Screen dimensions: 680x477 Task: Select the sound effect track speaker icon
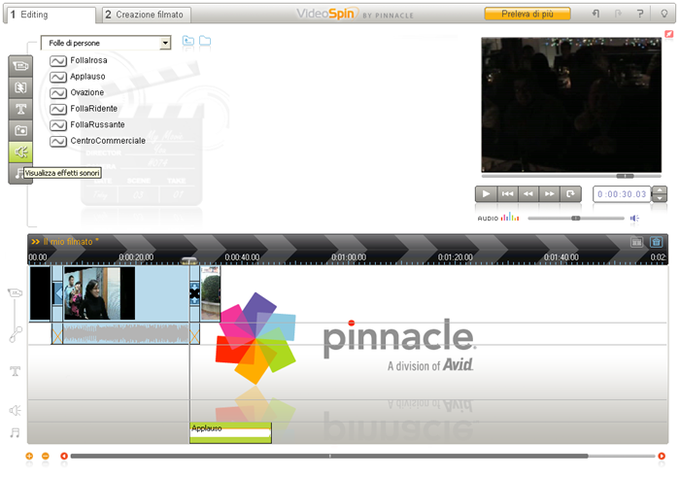point(15,410)
